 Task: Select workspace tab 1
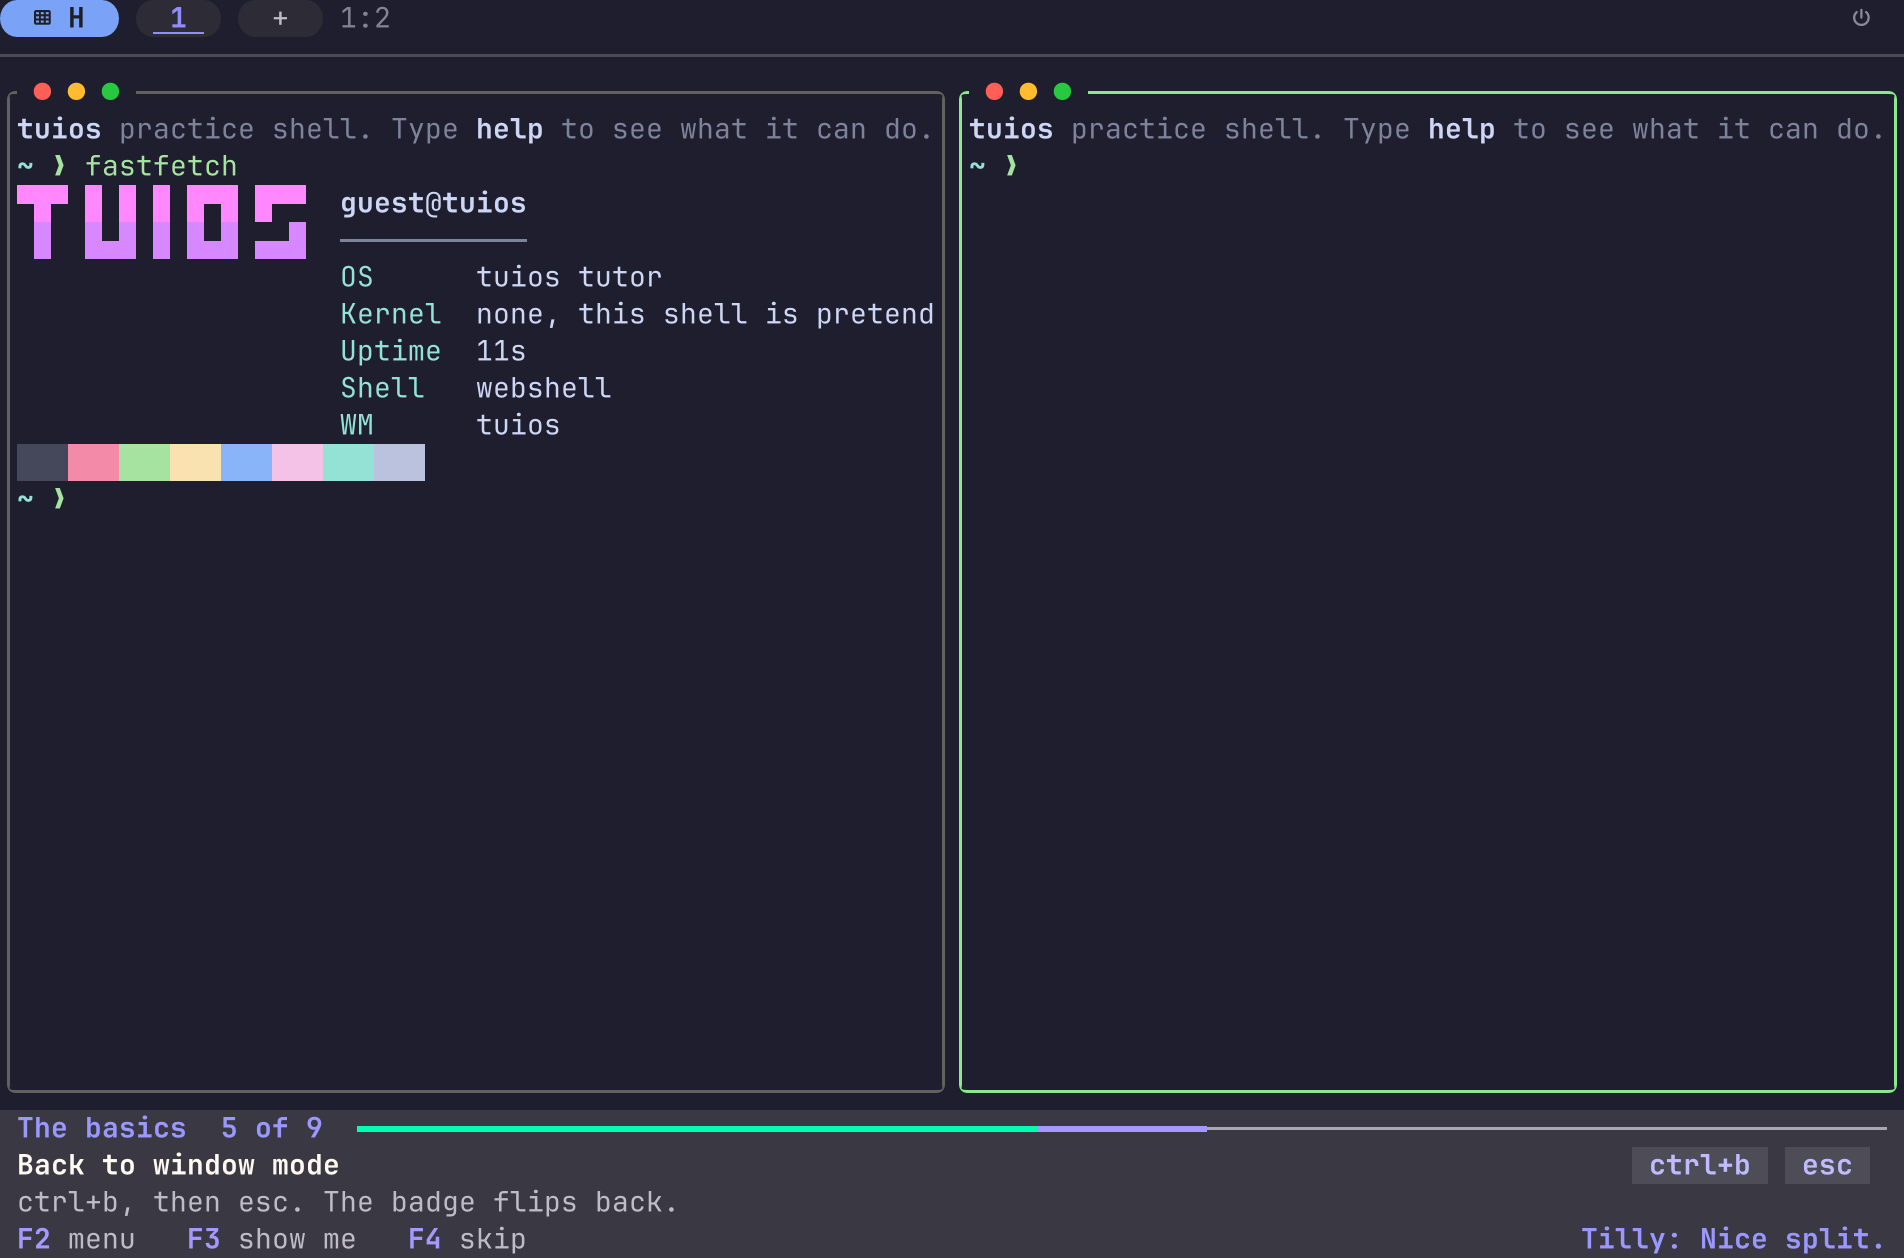[x=178, y=18]
